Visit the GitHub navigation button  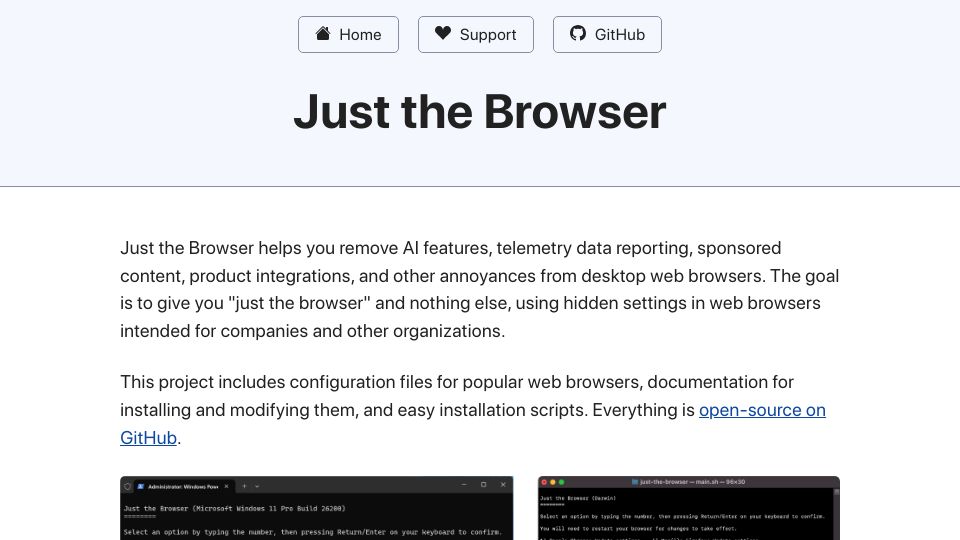point(607,34)
